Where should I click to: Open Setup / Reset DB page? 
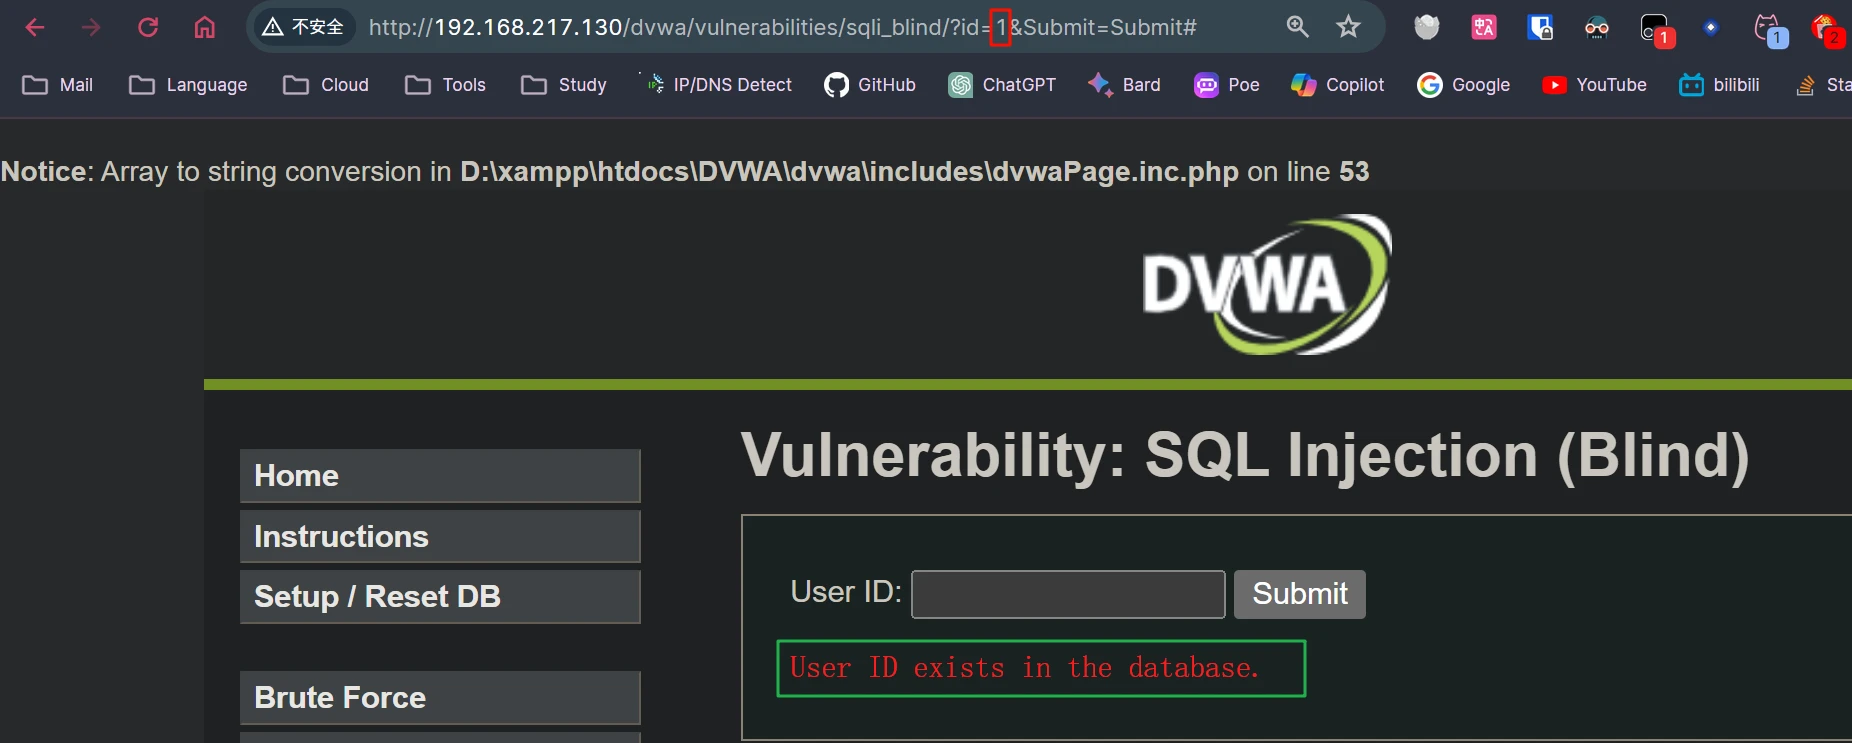coord(440,597)
